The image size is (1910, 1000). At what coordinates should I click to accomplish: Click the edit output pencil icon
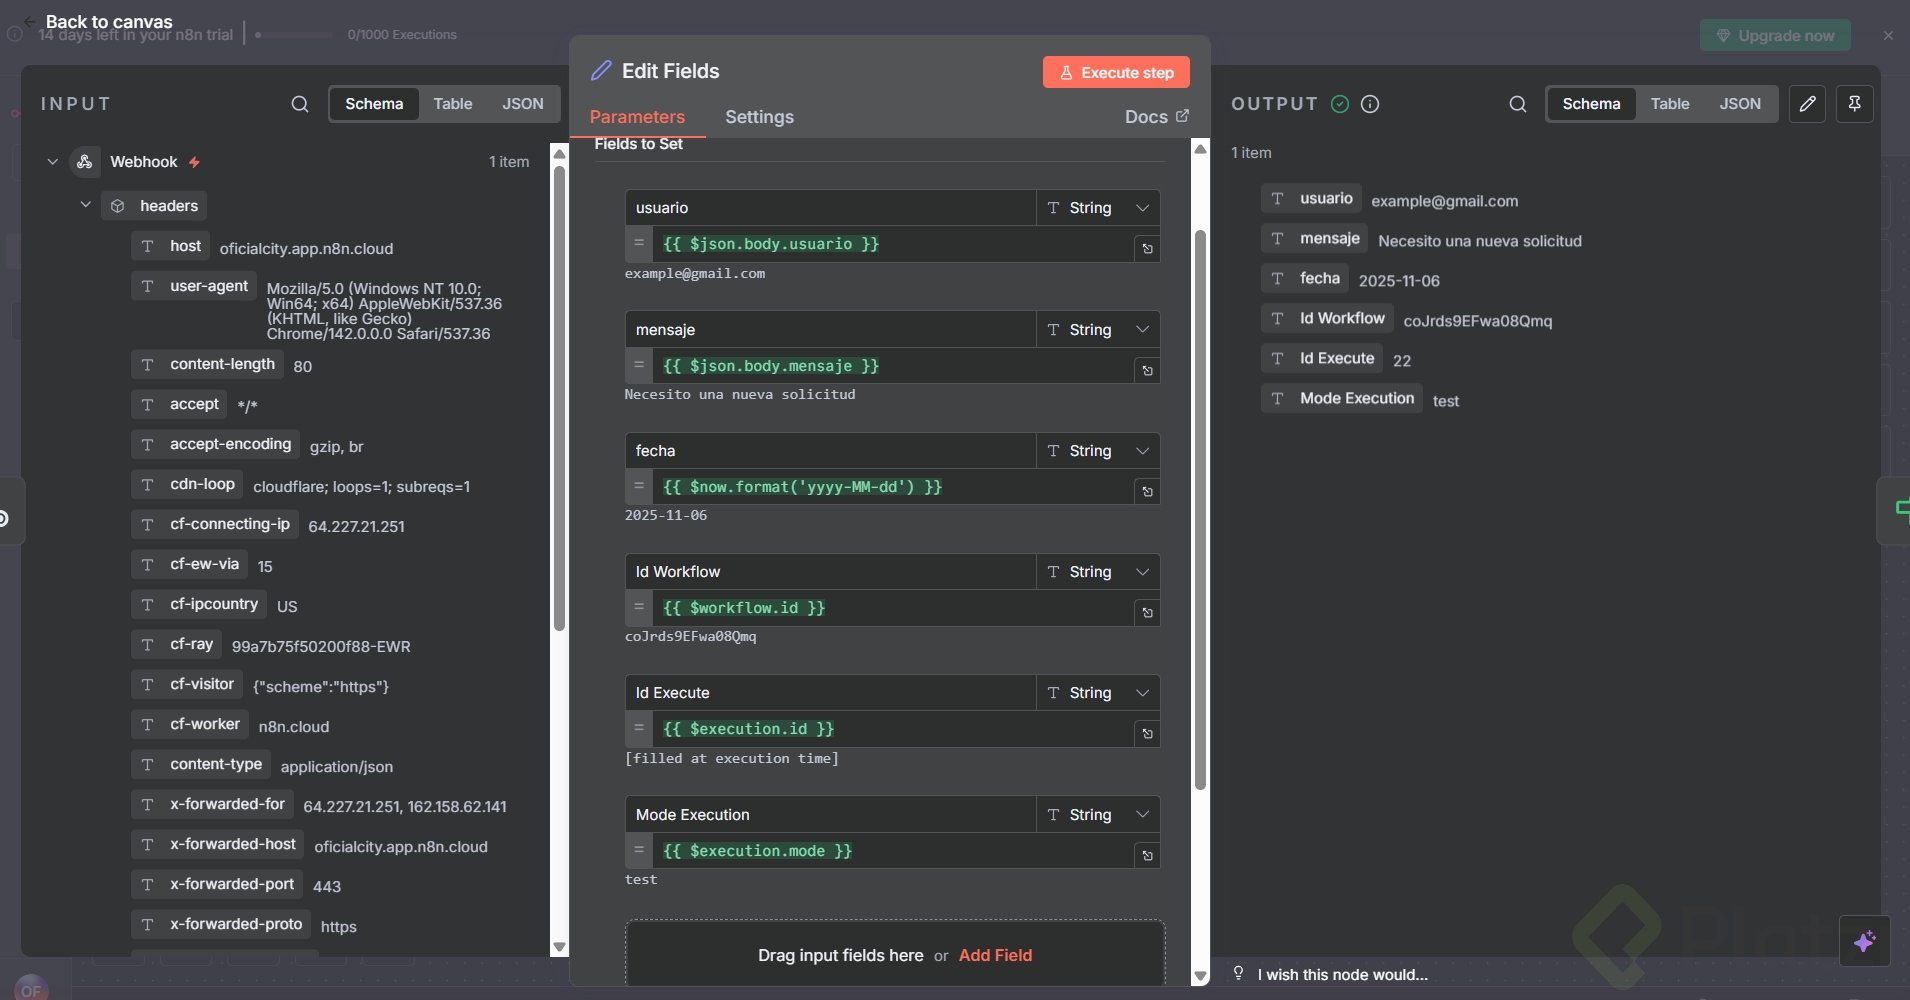point(1807,104)
